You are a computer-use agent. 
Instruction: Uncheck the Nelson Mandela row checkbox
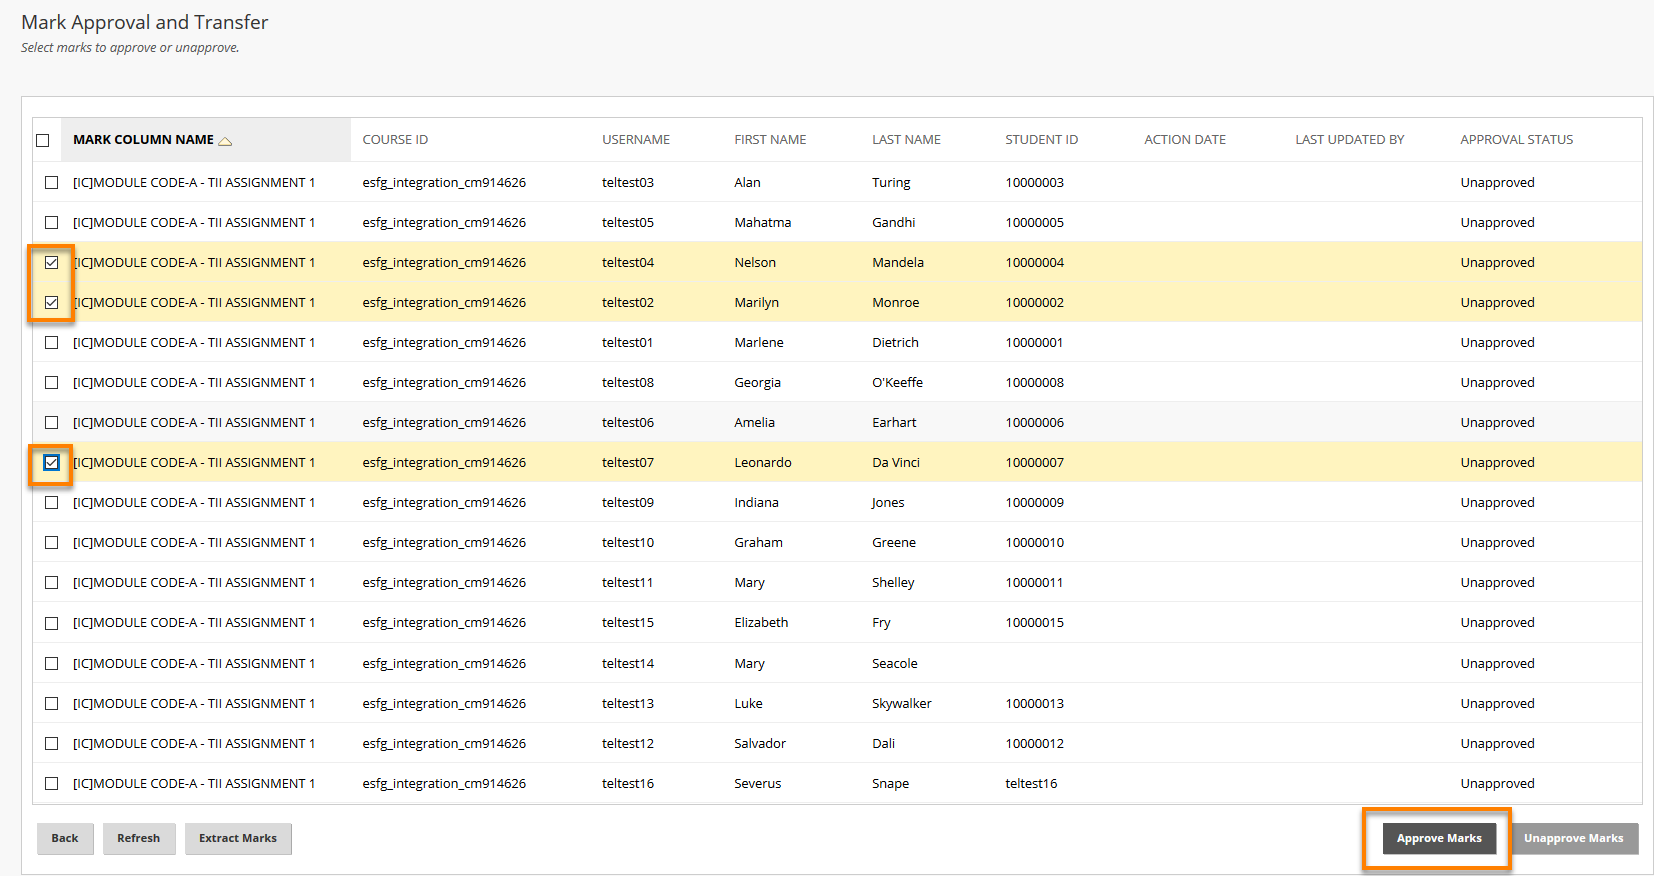52,263
